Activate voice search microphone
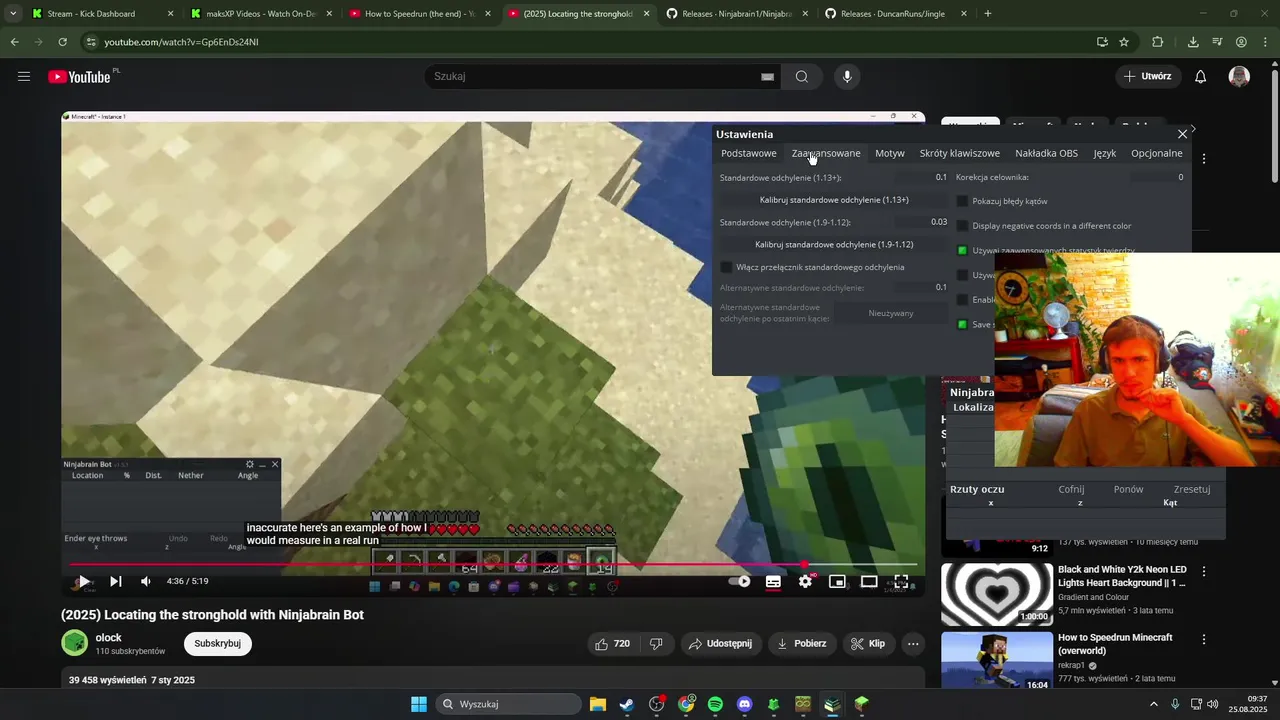Image resolution: width=1280 pixels, height=720 pixels. tap(847, 77)
